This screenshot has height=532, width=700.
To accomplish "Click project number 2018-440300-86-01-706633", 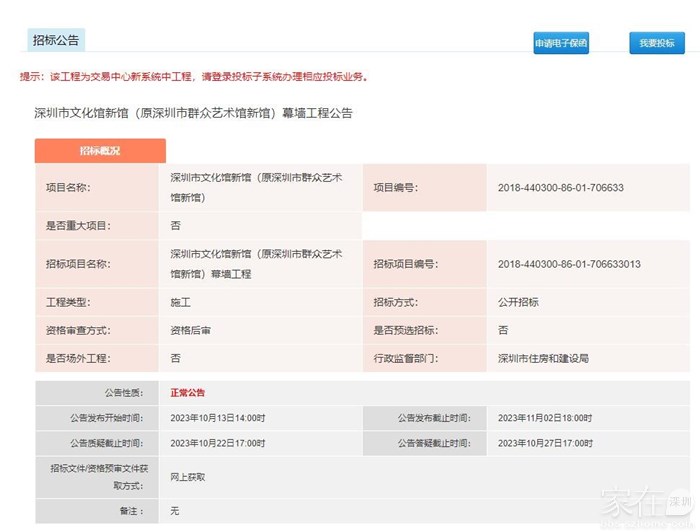I will pos(560,188).
